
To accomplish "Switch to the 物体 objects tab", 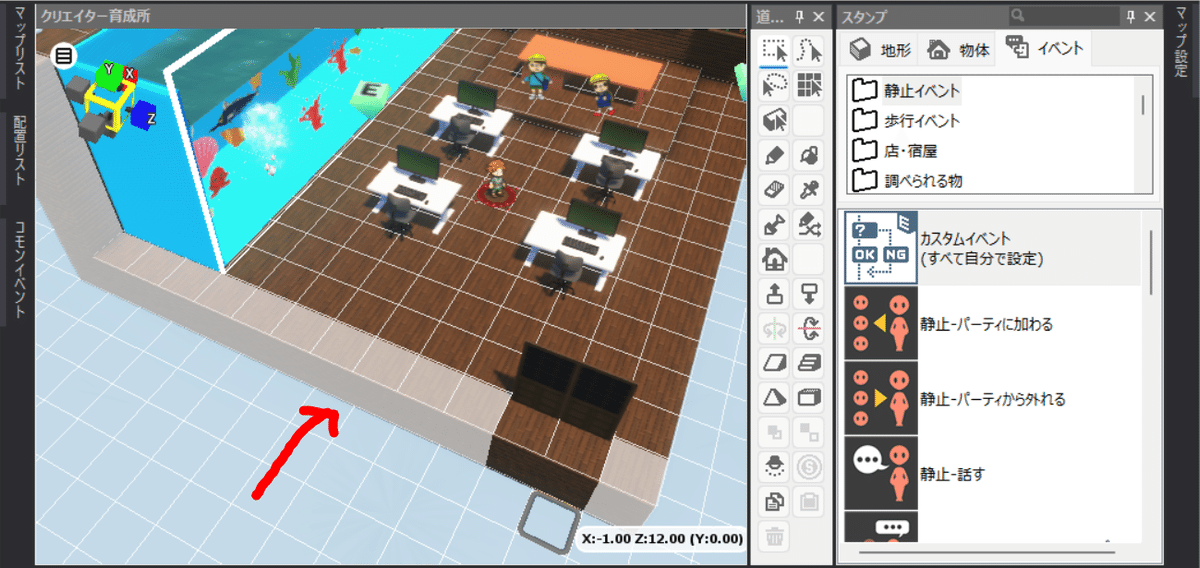I will pyautogui.click(x=958, y=50).
